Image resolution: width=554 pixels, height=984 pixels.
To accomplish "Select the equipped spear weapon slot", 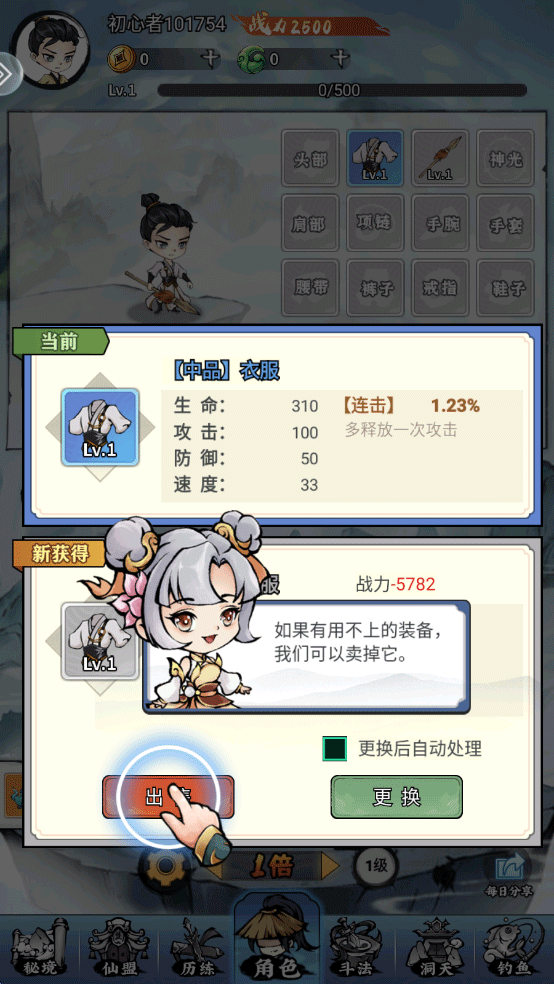I will [440, 158].
